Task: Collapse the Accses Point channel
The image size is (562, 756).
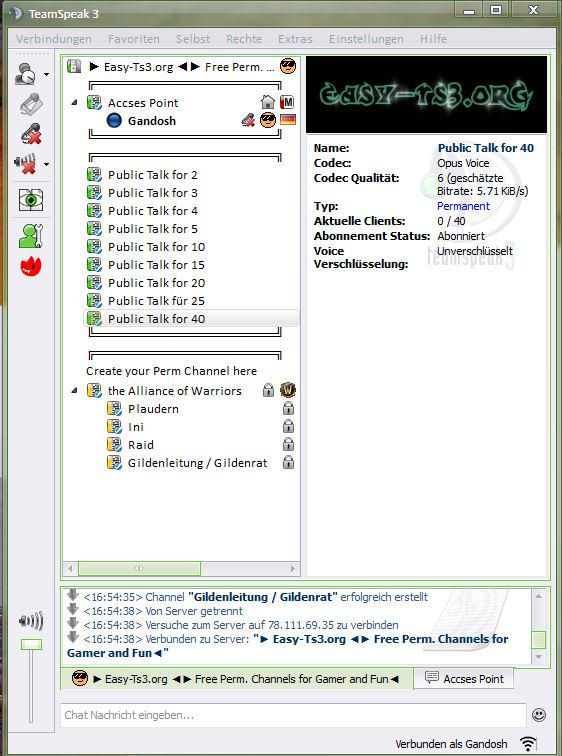Action: [74, 102]
